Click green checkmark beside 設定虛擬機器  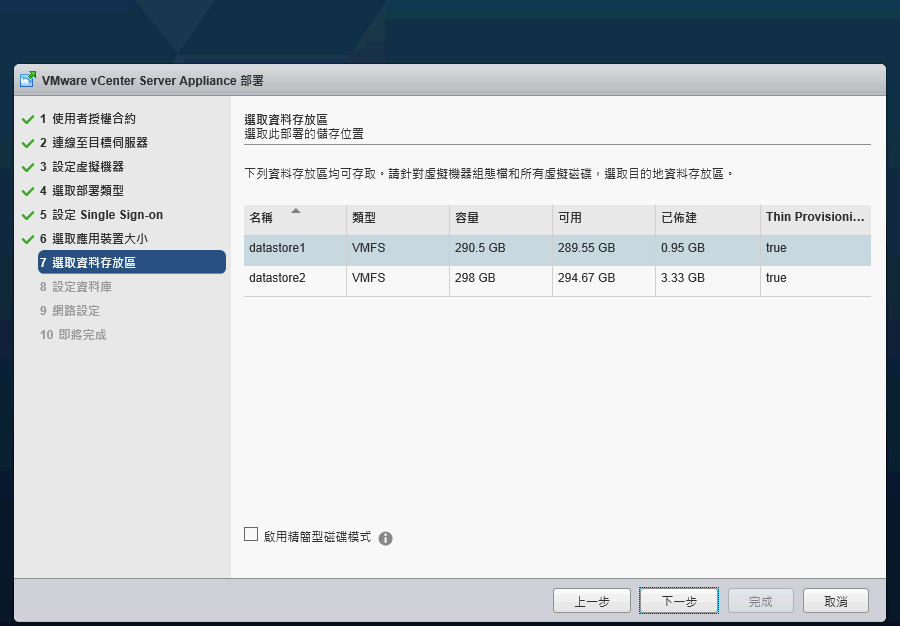coord(28,168)
